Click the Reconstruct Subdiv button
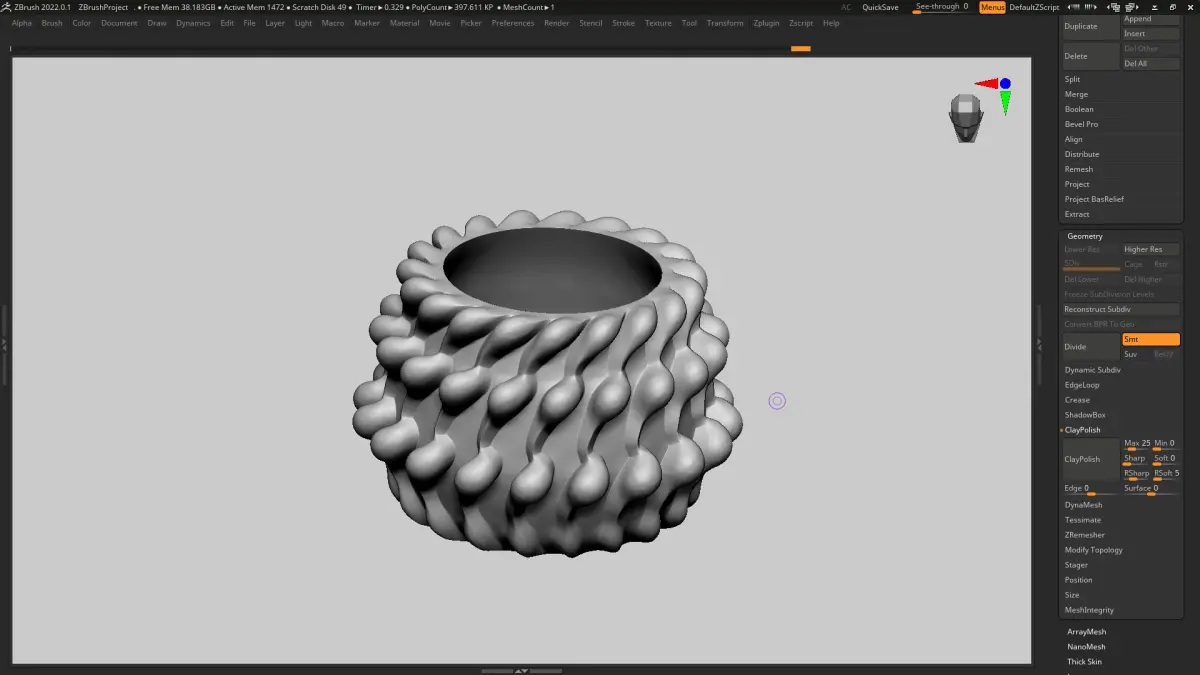 (1121, 309)
